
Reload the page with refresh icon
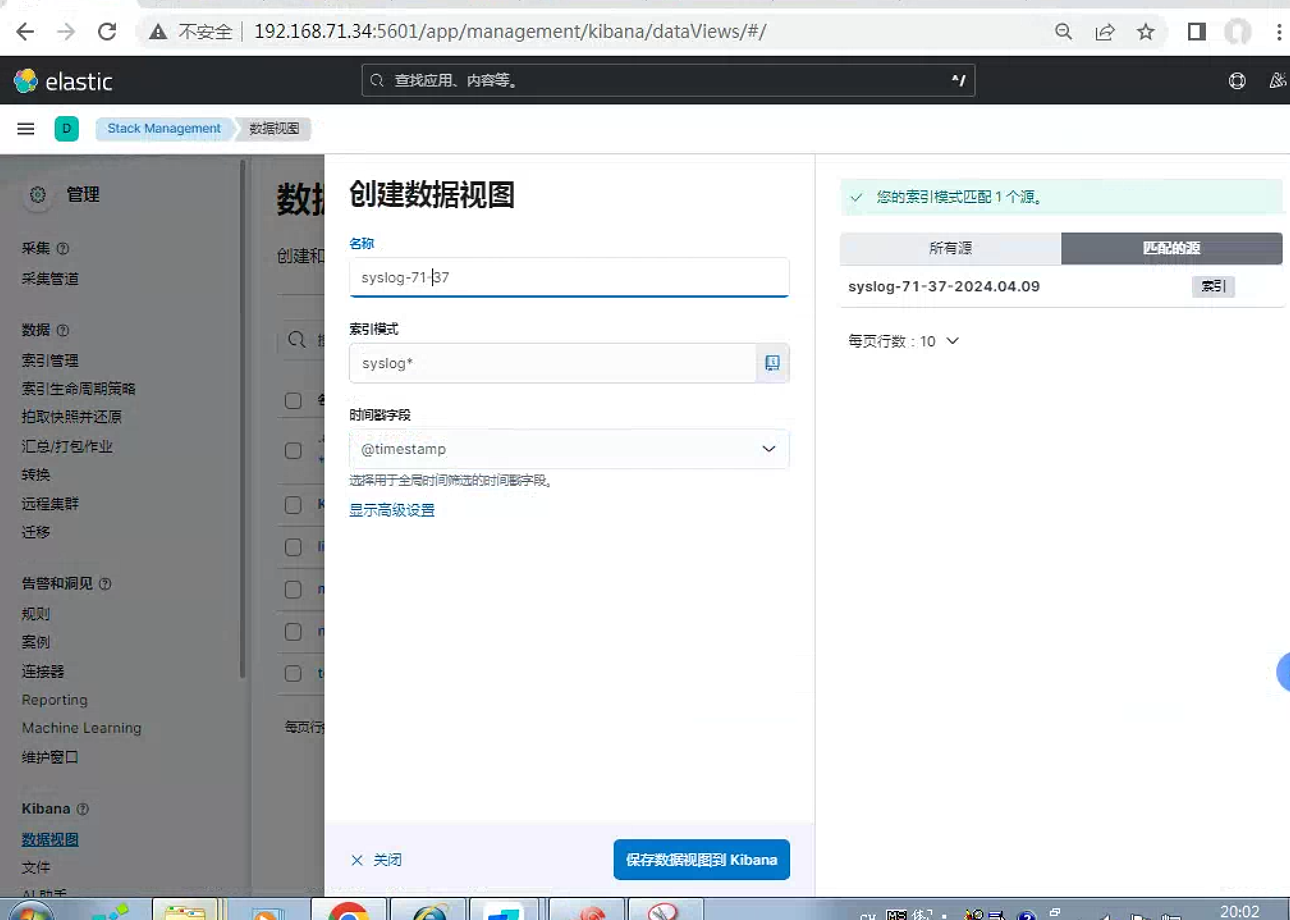[x=107, y=32]
